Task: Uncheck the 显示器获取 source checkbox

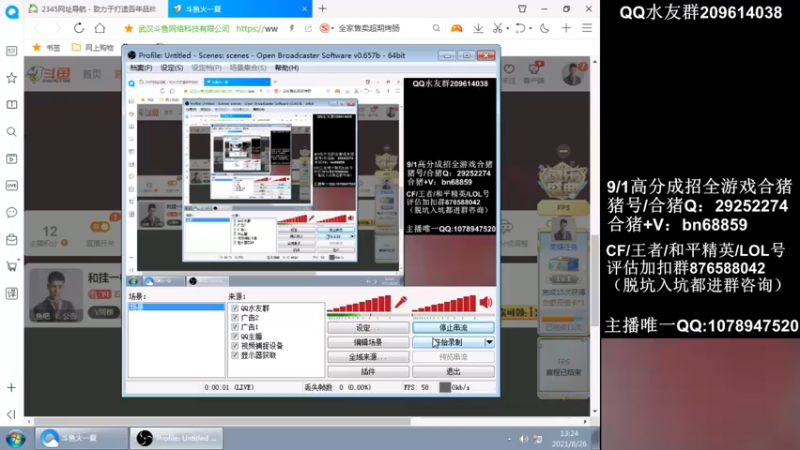Action: (x=235, y=355)
